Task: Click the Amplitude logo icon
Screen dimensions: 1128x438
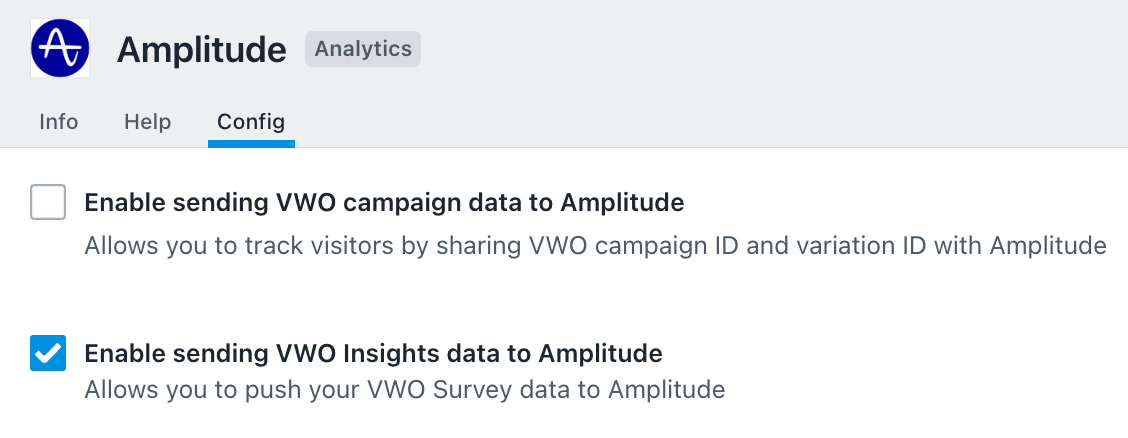Action: pyautogui.click(x=60, y=48)
